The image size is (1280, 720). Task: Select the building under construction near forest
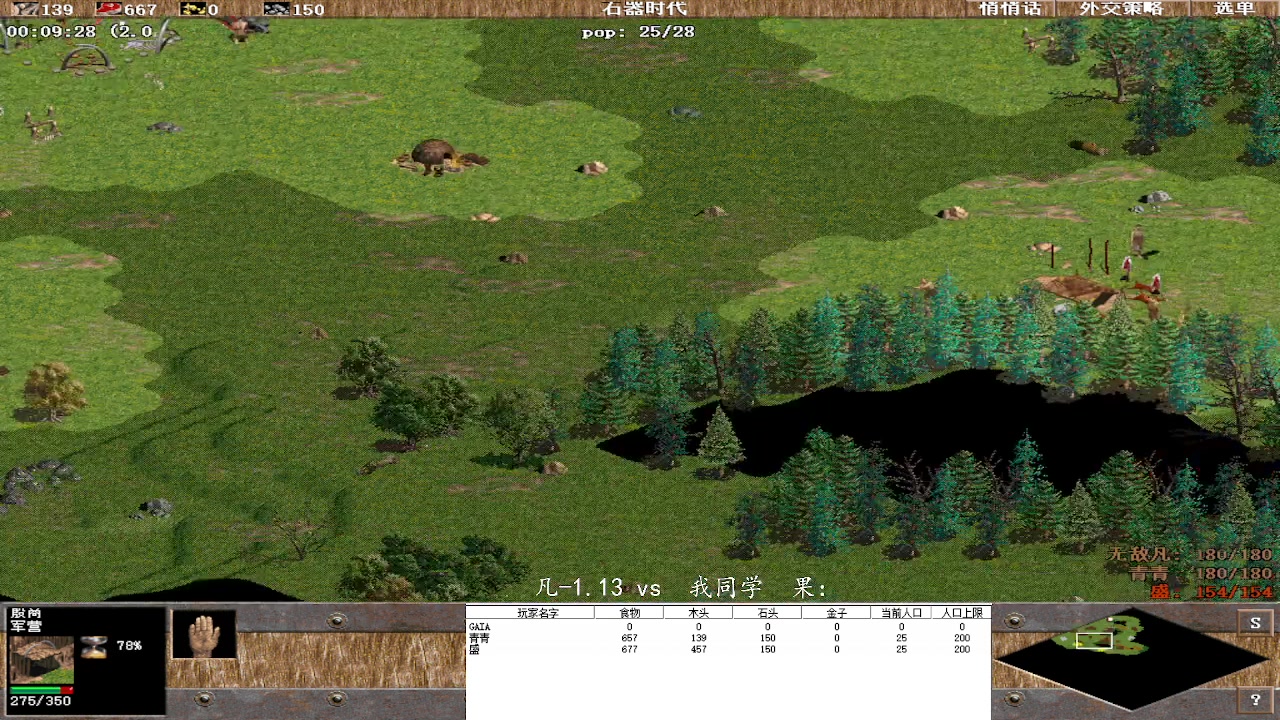click(x=1078, y=291)
